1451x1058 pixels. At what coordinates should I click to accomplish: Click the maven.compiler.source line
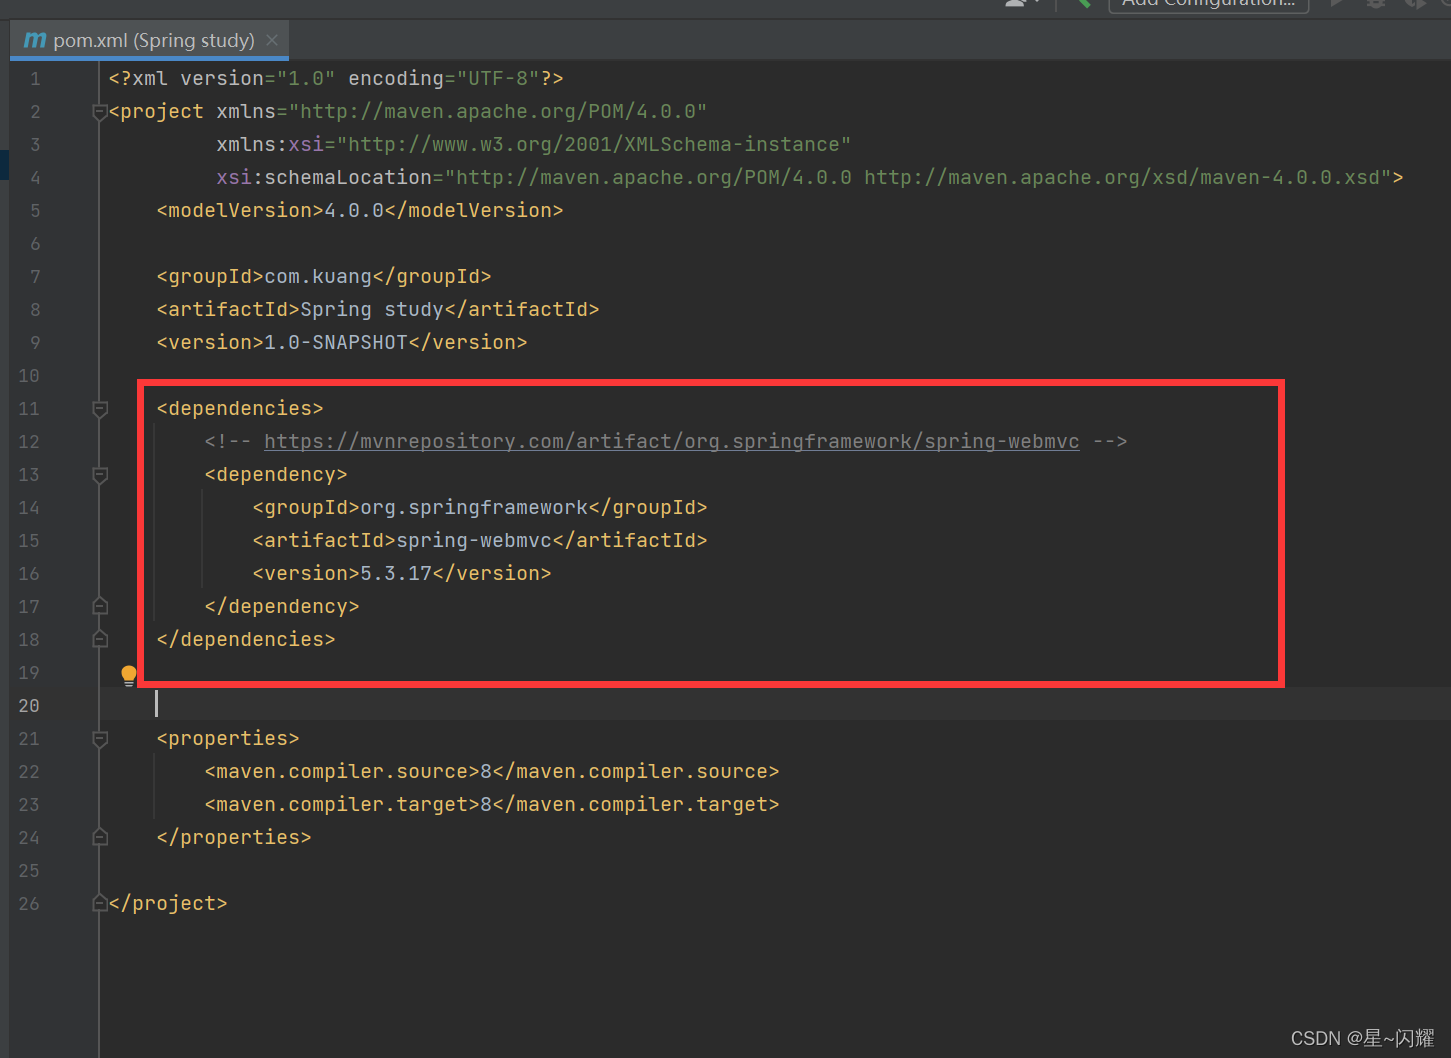click(492, 771)
